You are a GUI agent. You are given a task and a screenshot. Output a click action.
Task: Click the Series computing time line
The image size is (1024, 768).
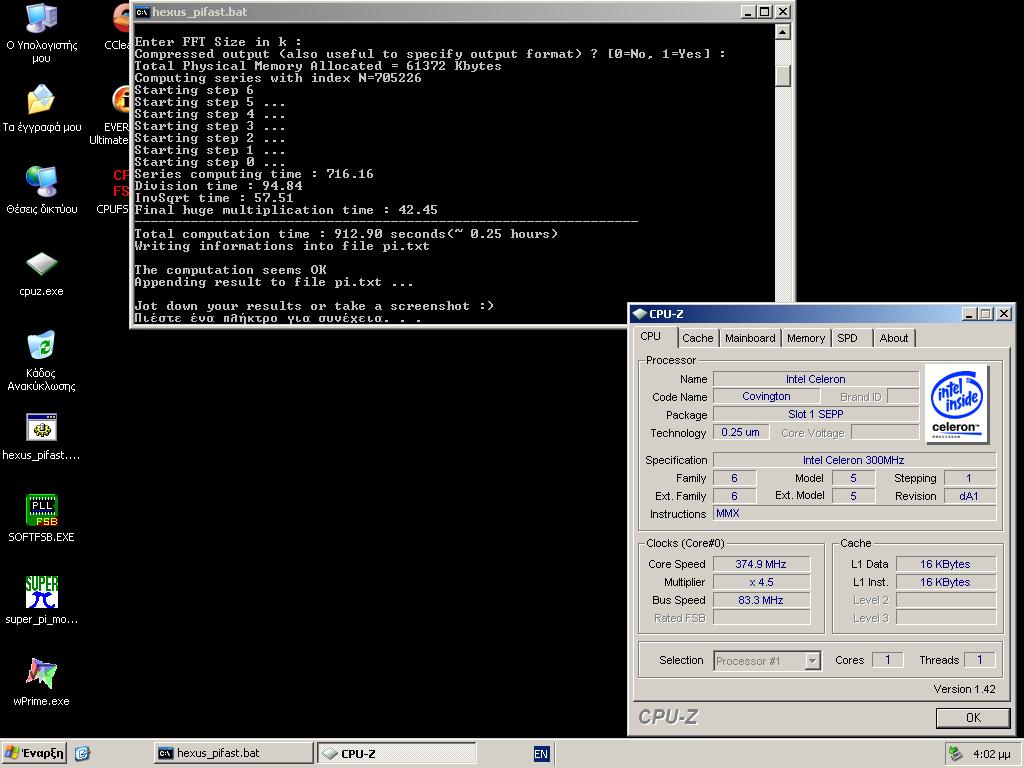(x=254, y=174)
